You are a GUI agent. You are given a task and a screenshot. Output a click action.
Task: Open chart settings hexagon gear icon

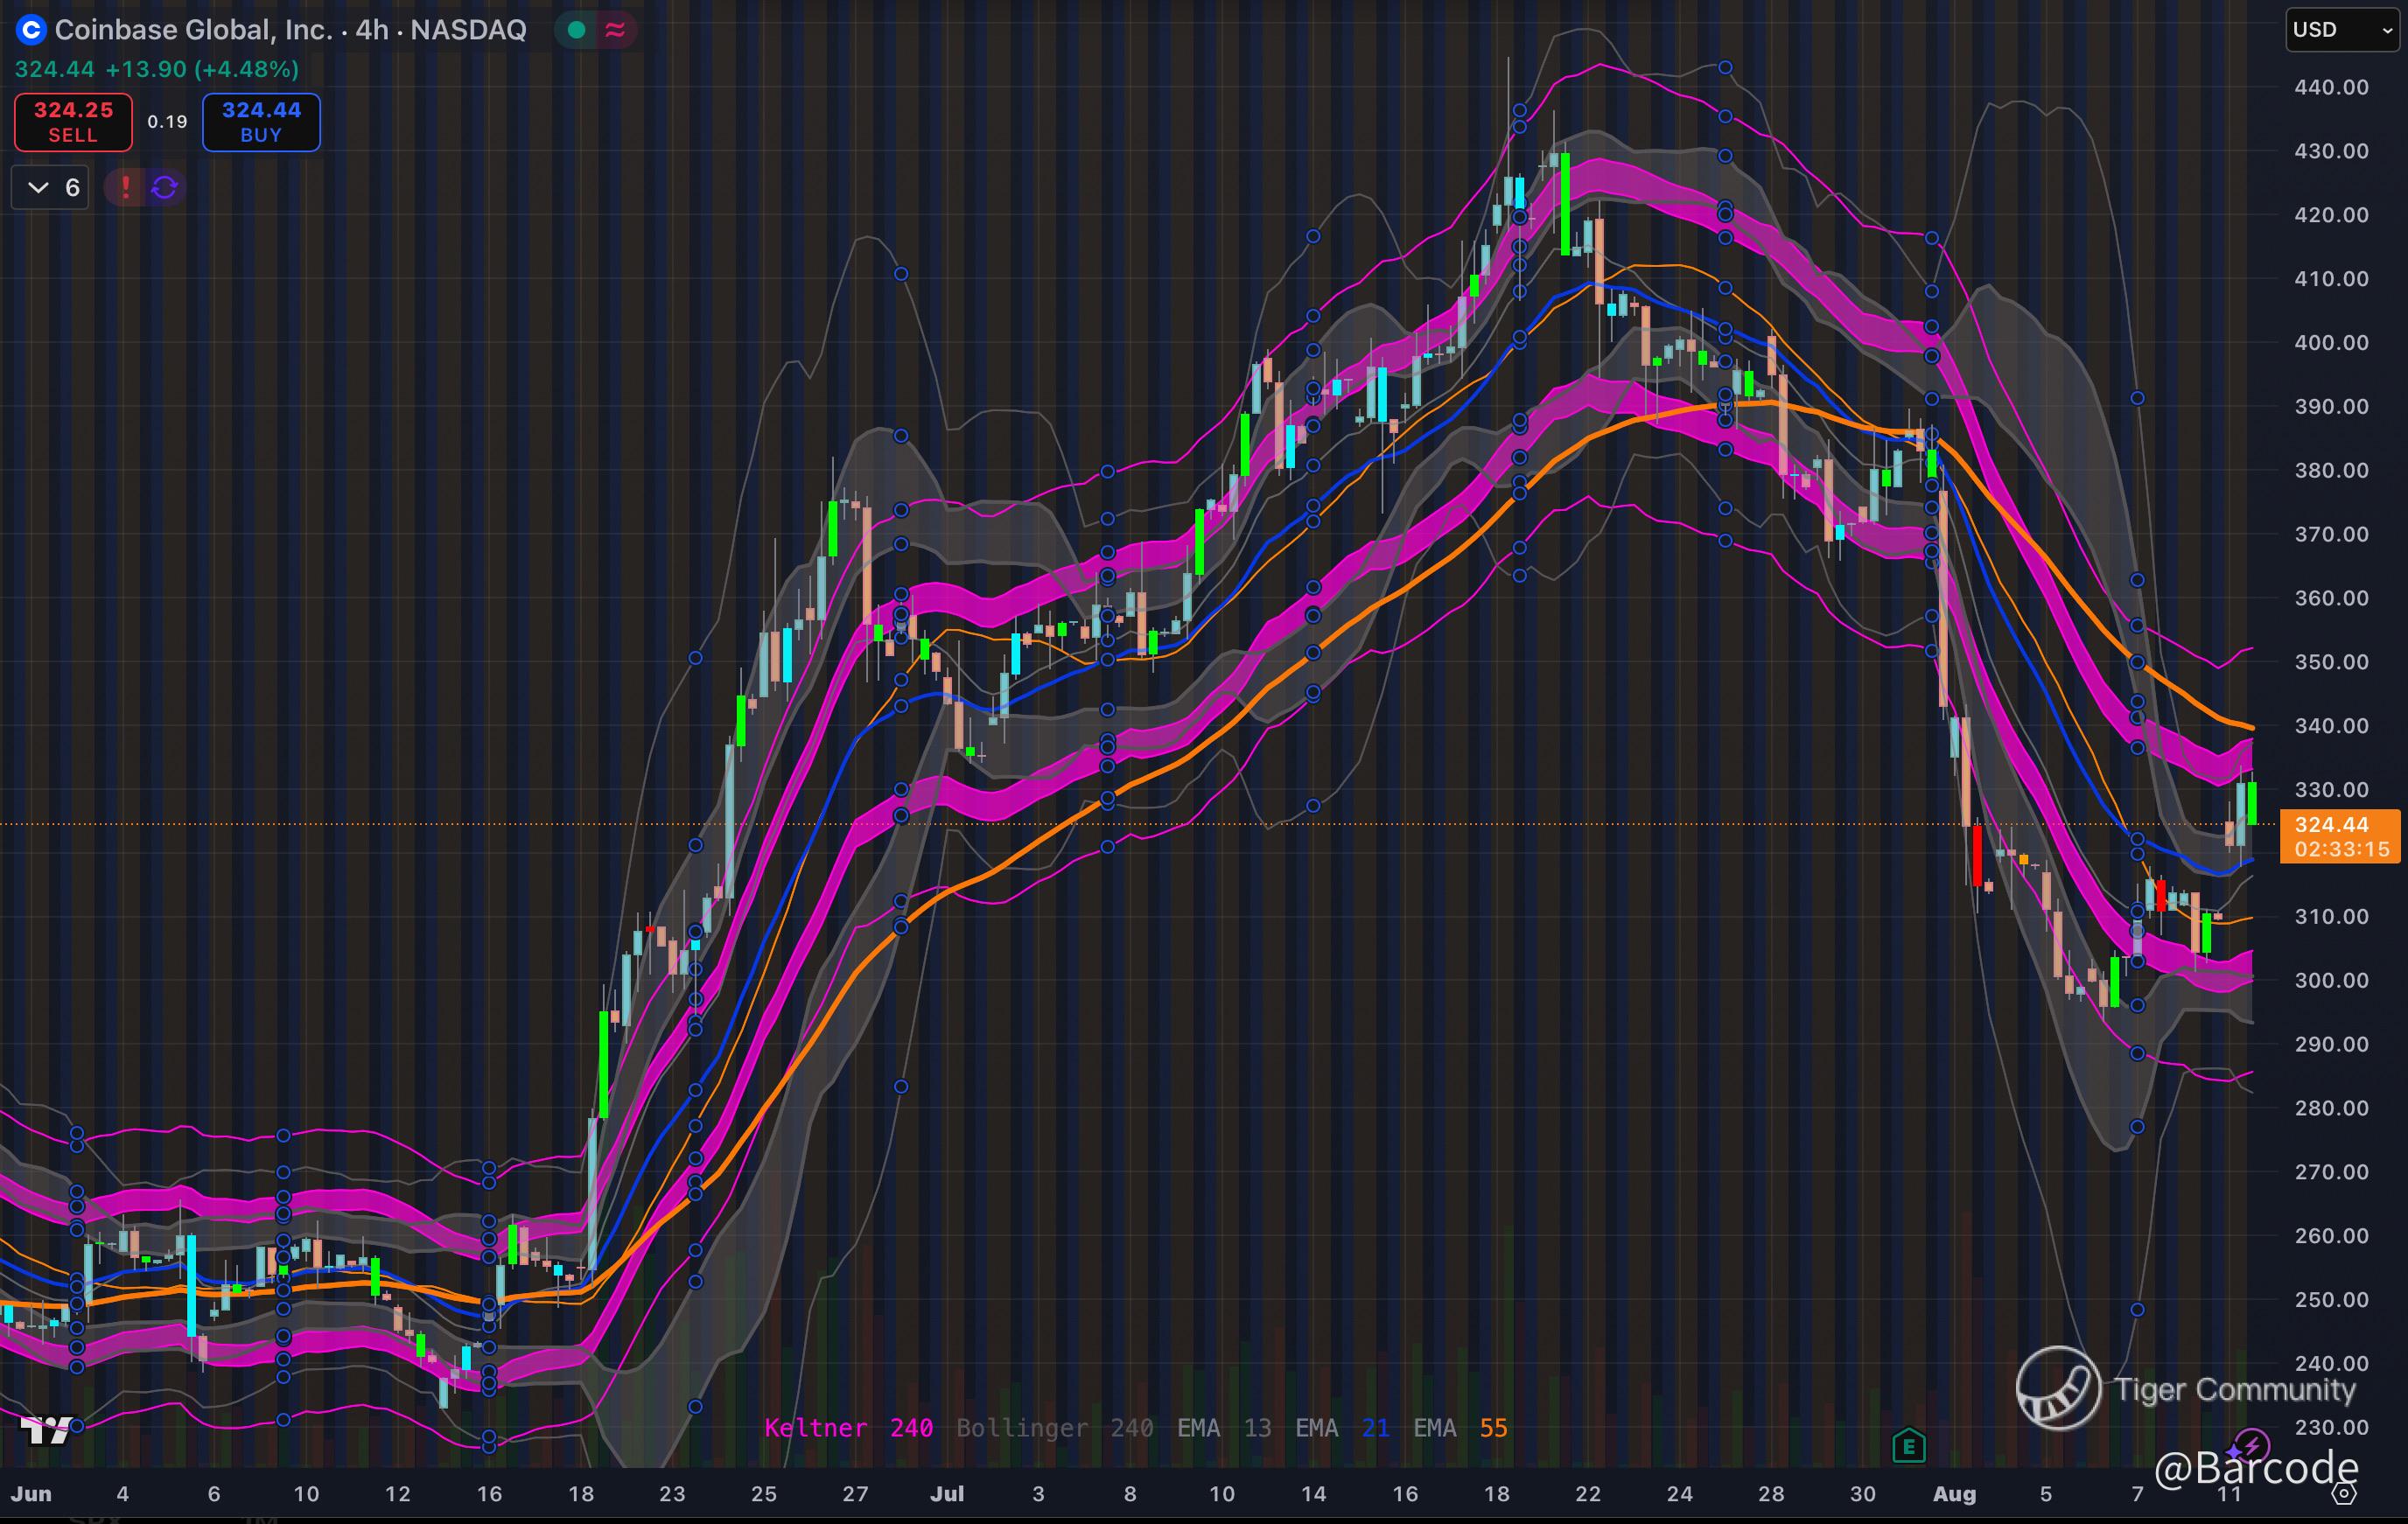point(2344,1494)
